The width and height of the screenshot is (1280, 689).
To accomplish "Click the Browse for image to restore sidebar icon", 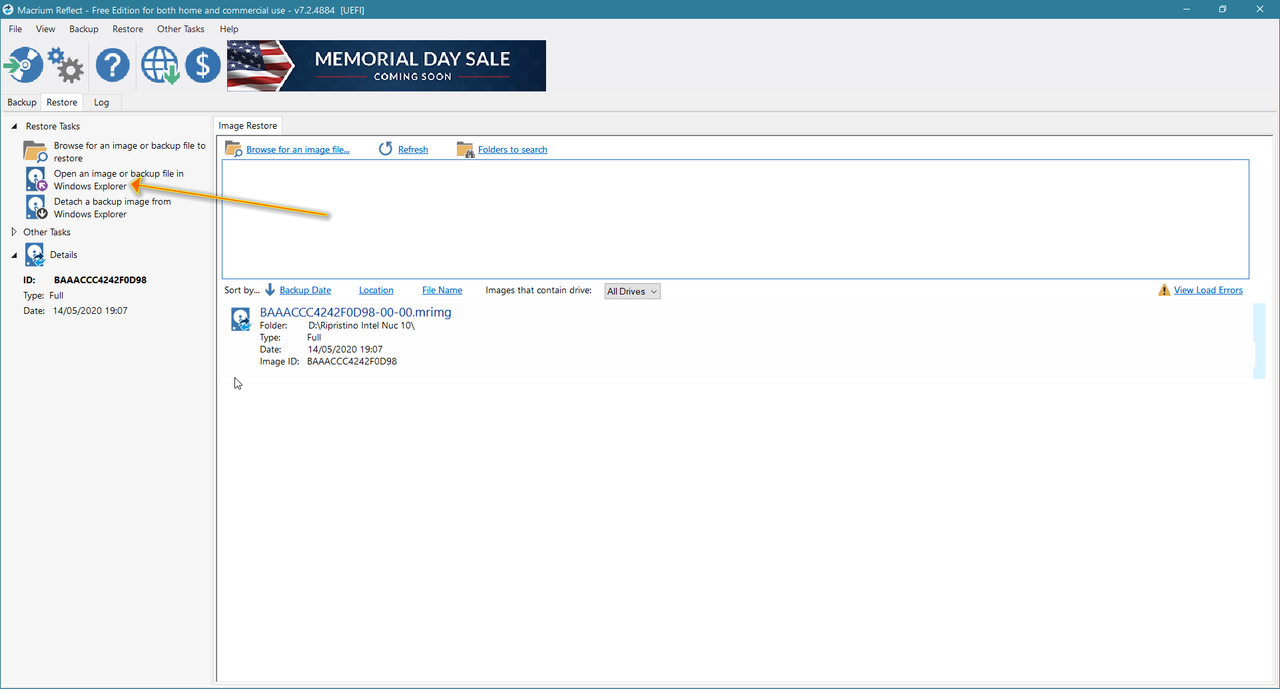I will click(36, 152).
